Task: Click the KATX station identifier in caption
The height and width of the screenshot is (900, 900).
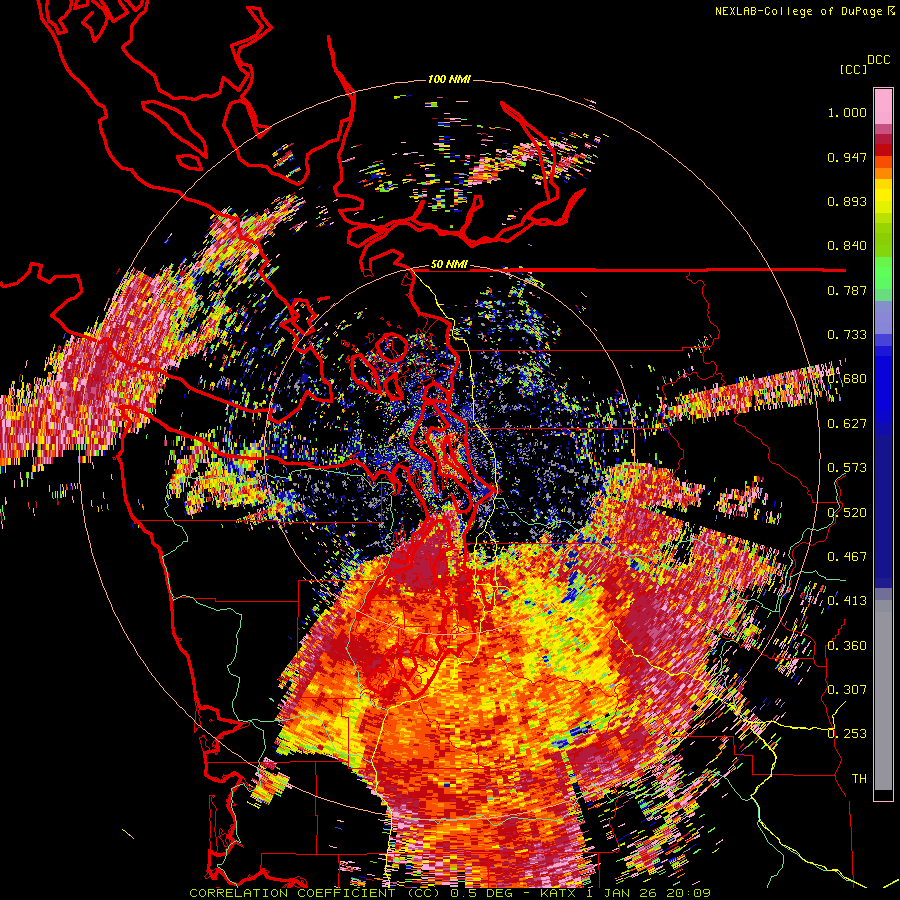Action: coord(559,893)
